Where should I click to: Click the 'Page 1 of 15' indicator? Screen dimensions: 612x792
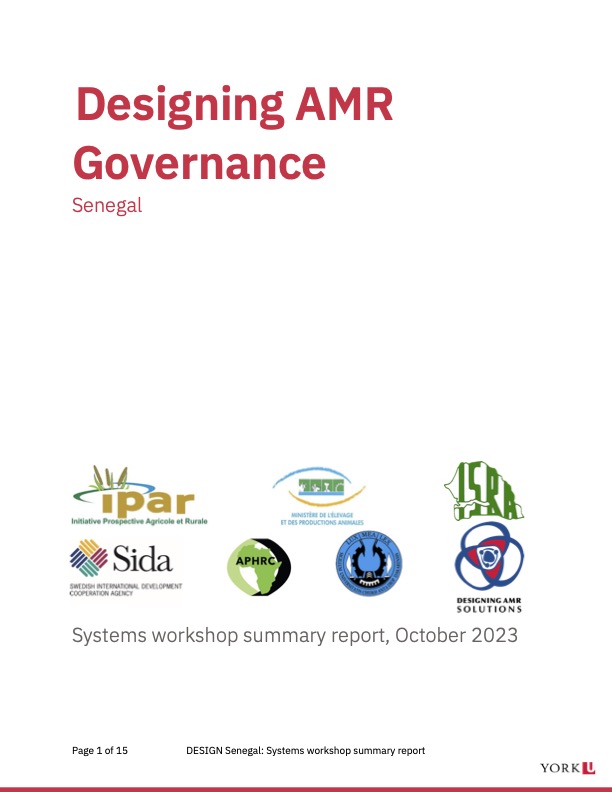pos(100,750)
